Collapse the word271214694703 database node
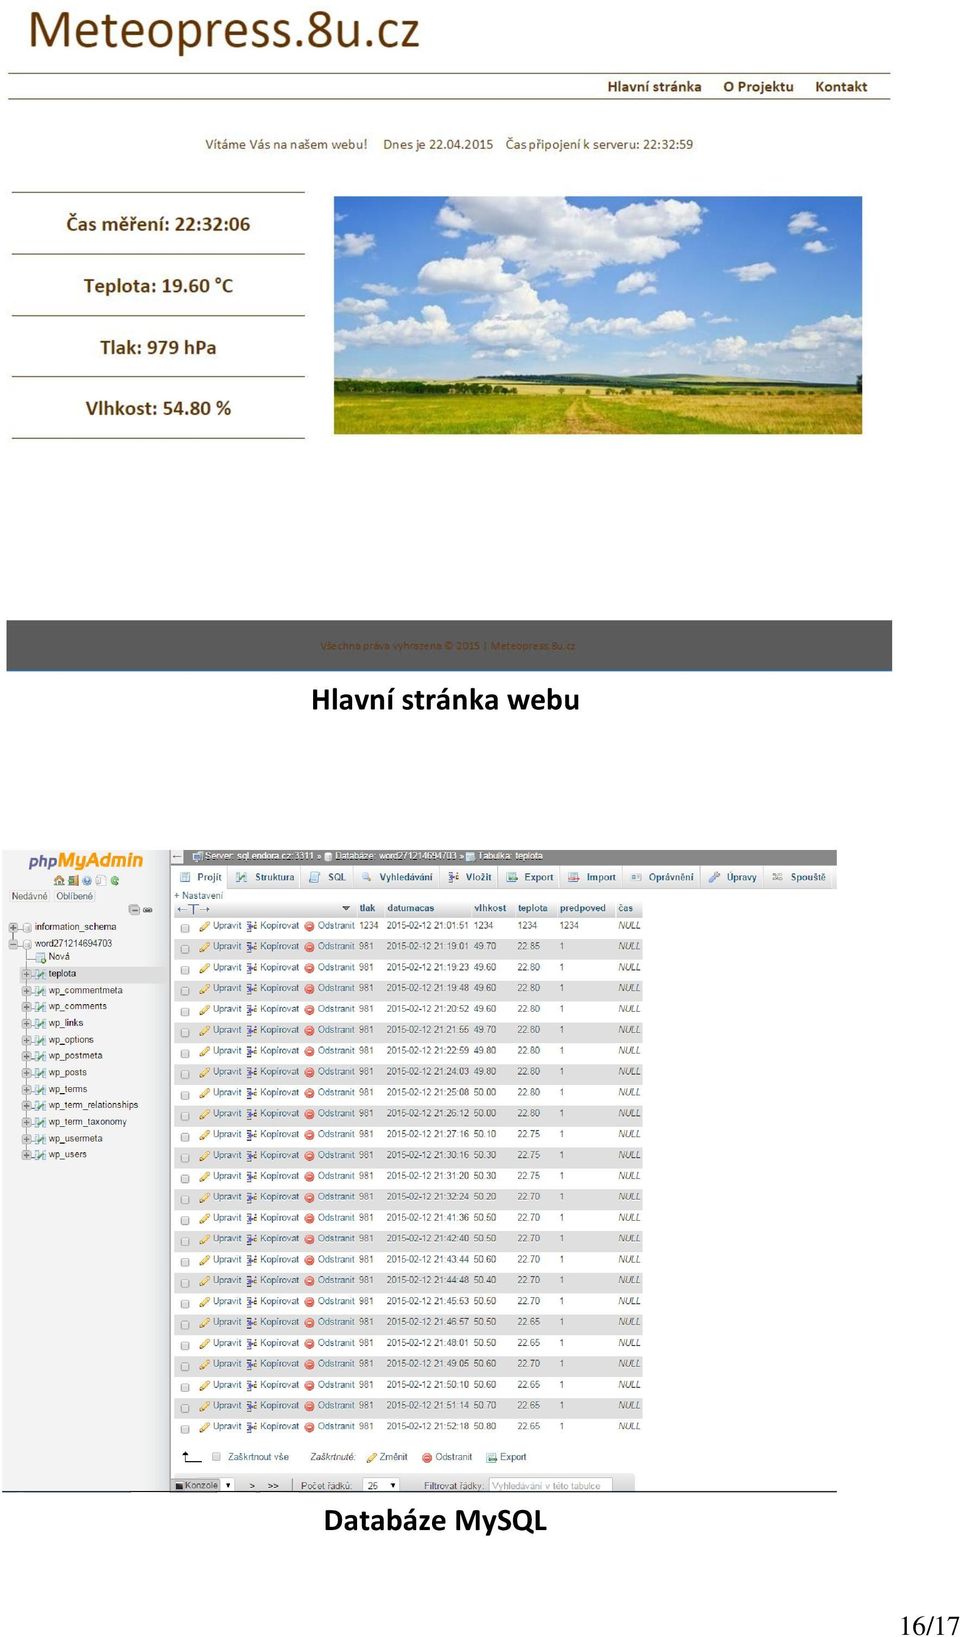The width and height of the screenshot is (960, 1637). (14, 943)
